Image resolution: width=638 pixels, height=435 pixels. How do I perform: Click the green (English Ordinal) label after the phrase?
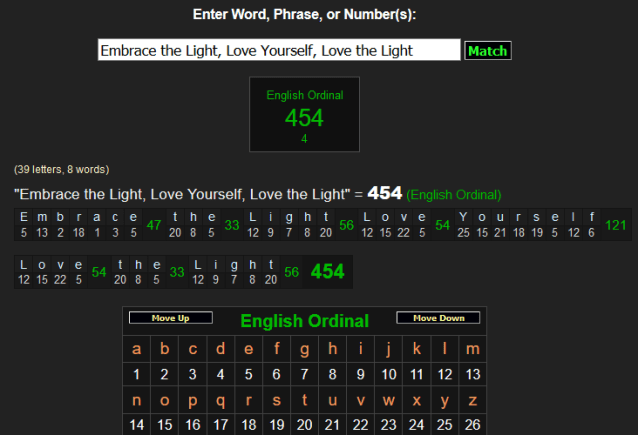coord(454,194)
